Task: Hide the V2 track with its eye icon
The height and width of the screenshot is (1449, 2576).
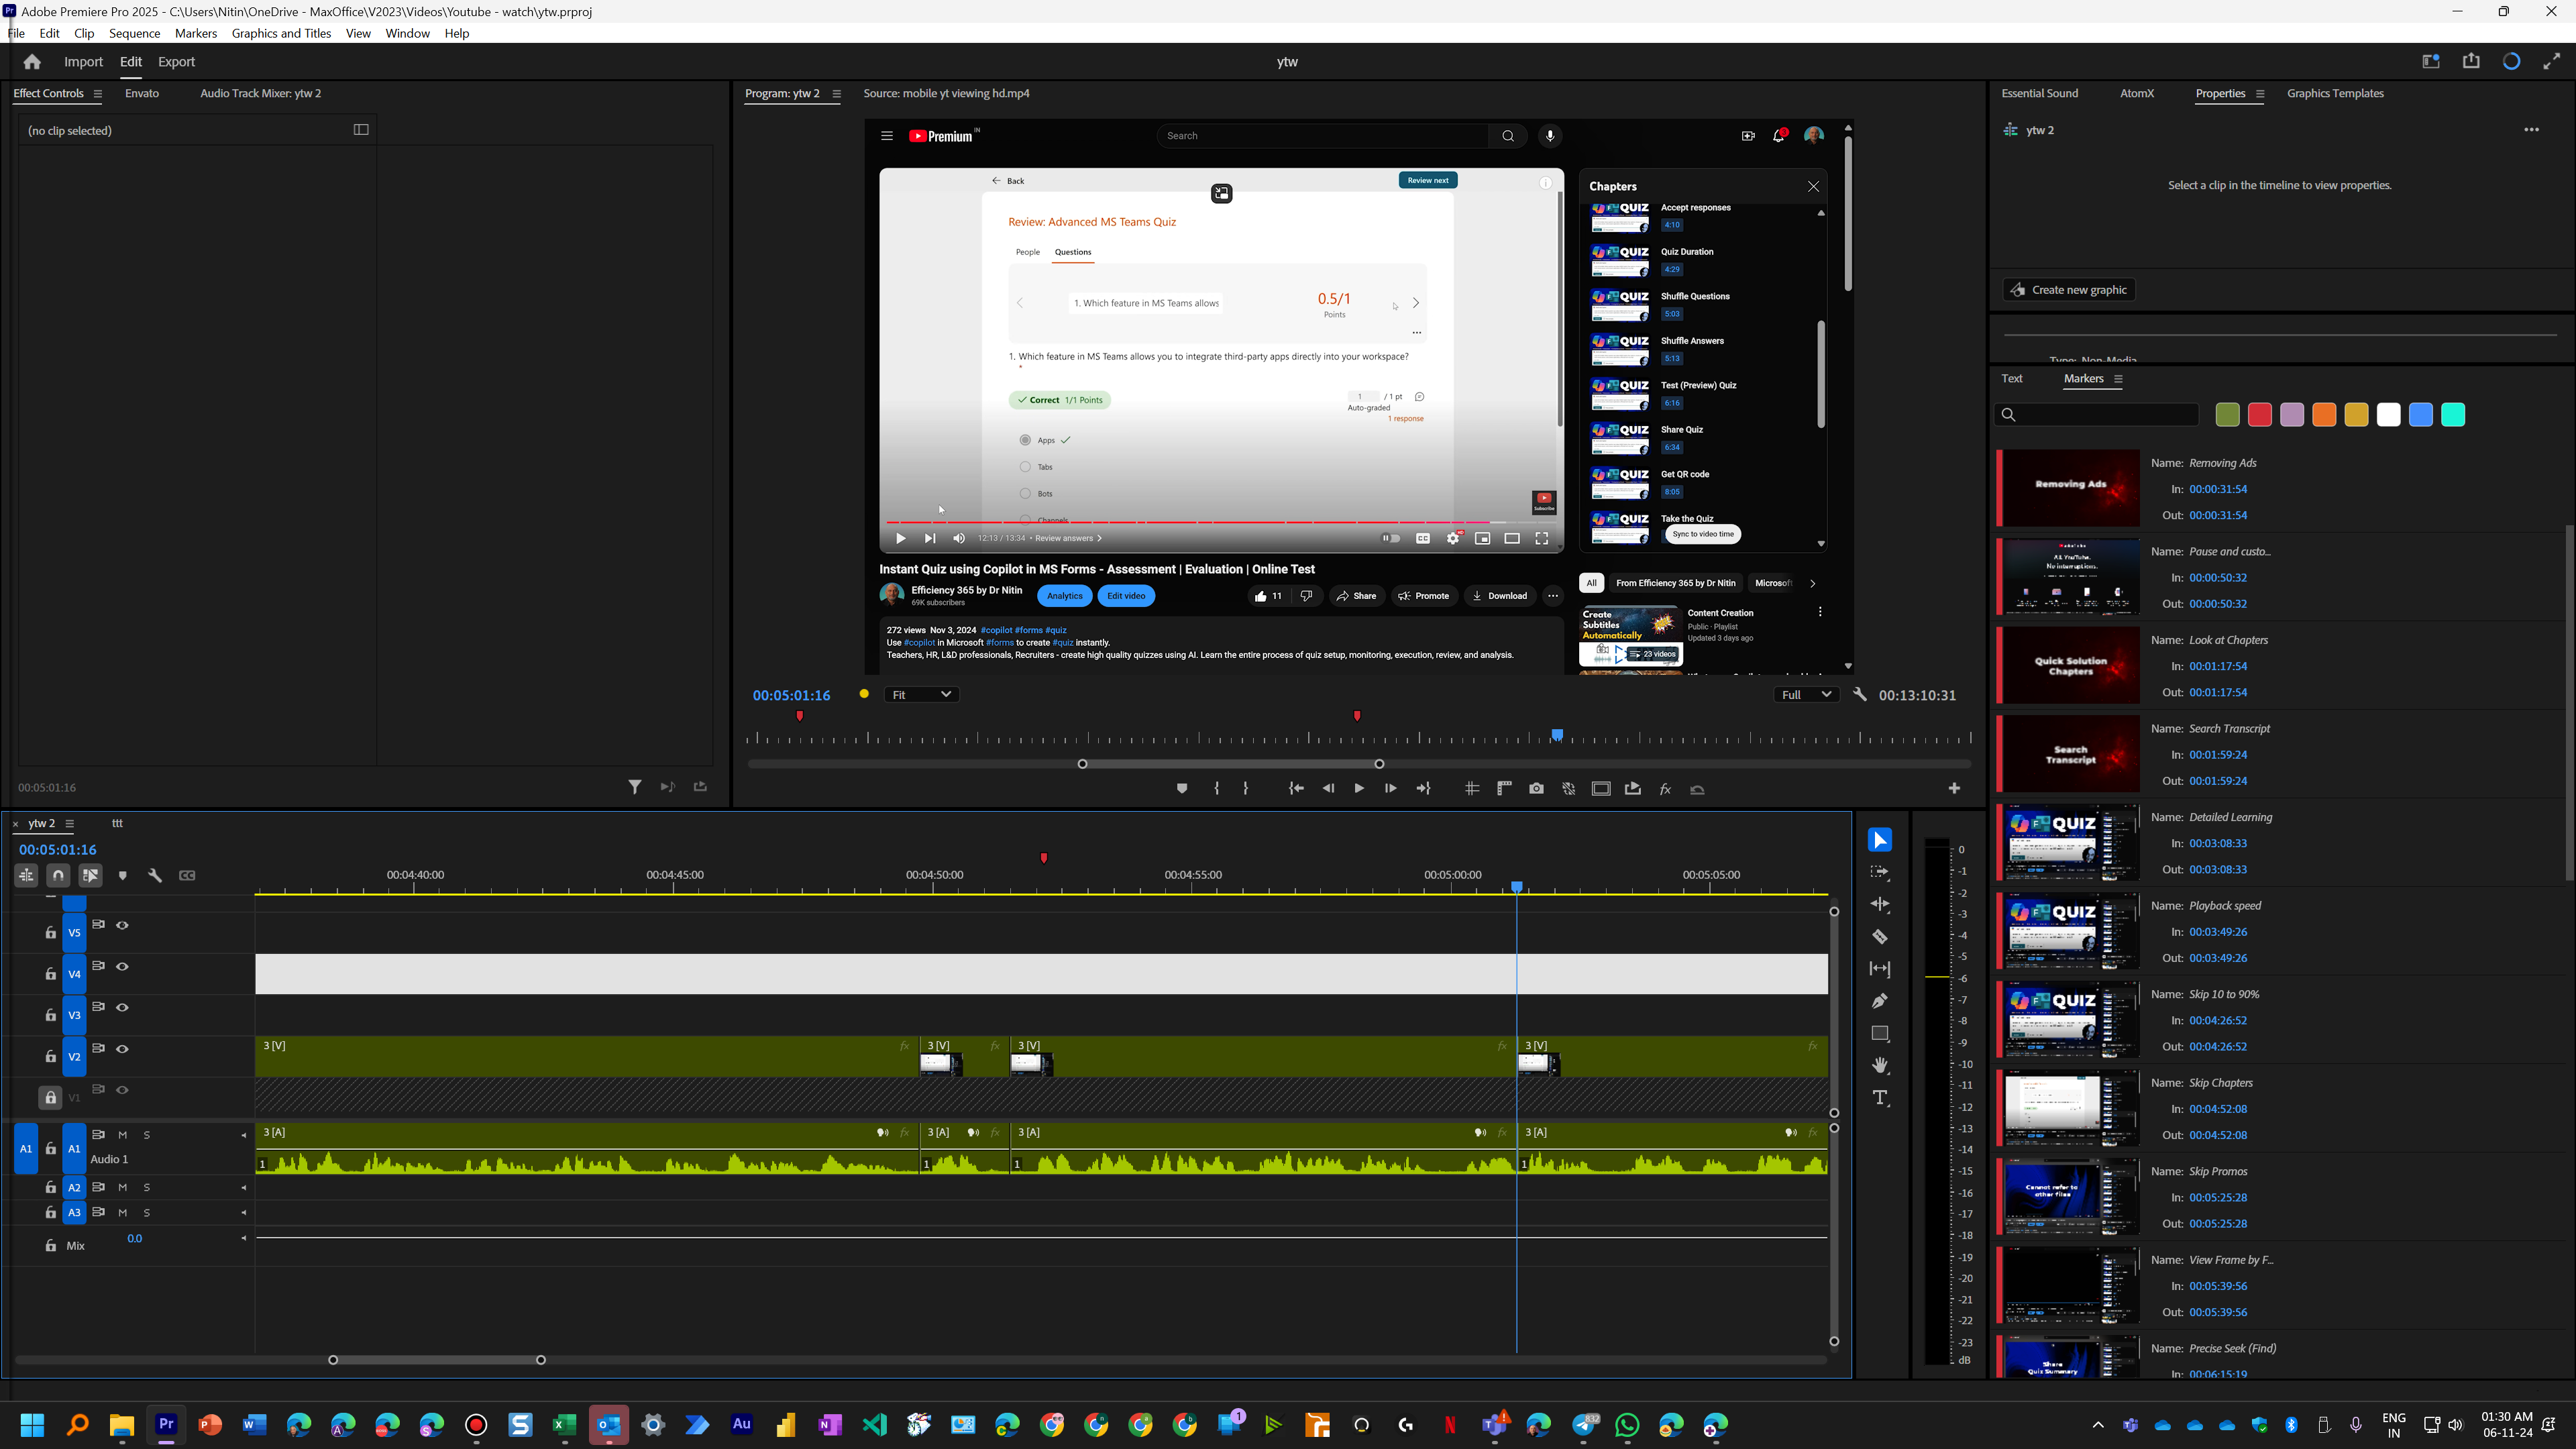Action: pyautogui.click(x=122, y=1048)
